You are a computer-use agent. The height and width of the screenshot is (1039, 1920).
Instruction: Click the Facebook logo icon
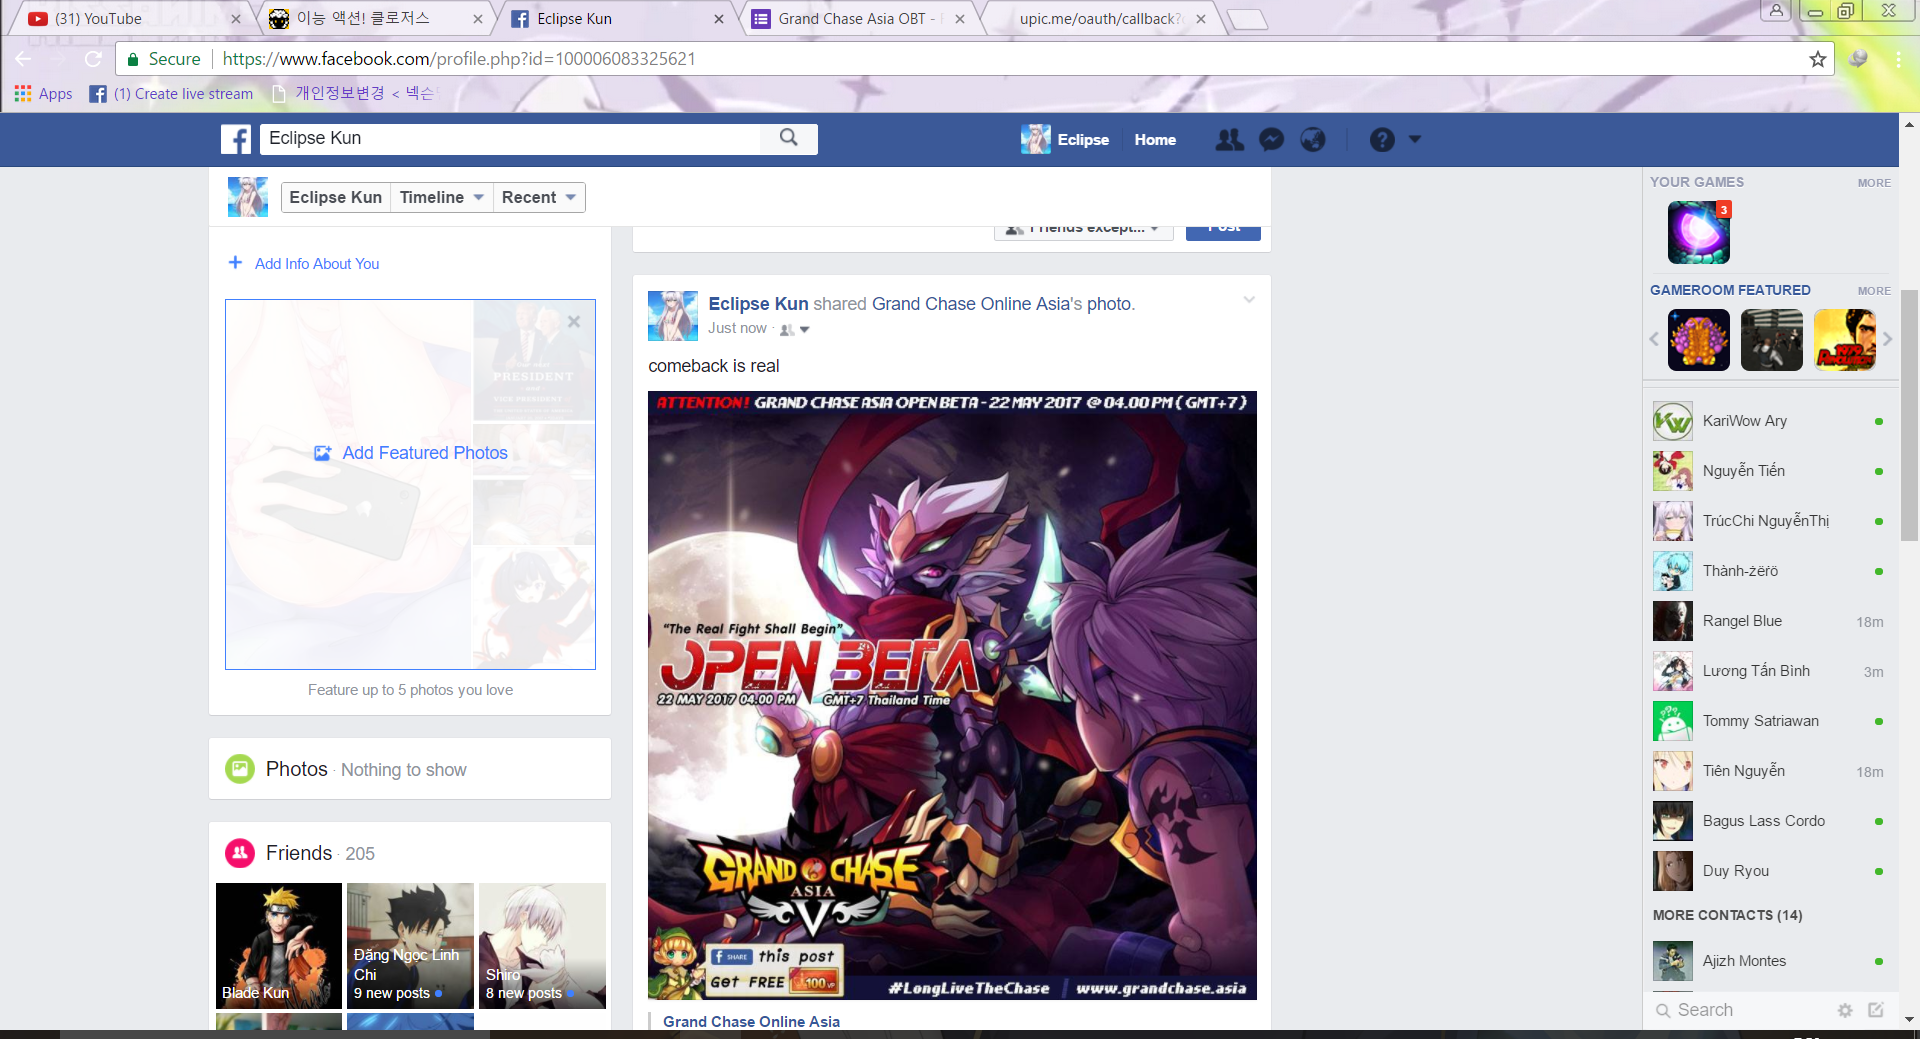click(x=236, y=139)
